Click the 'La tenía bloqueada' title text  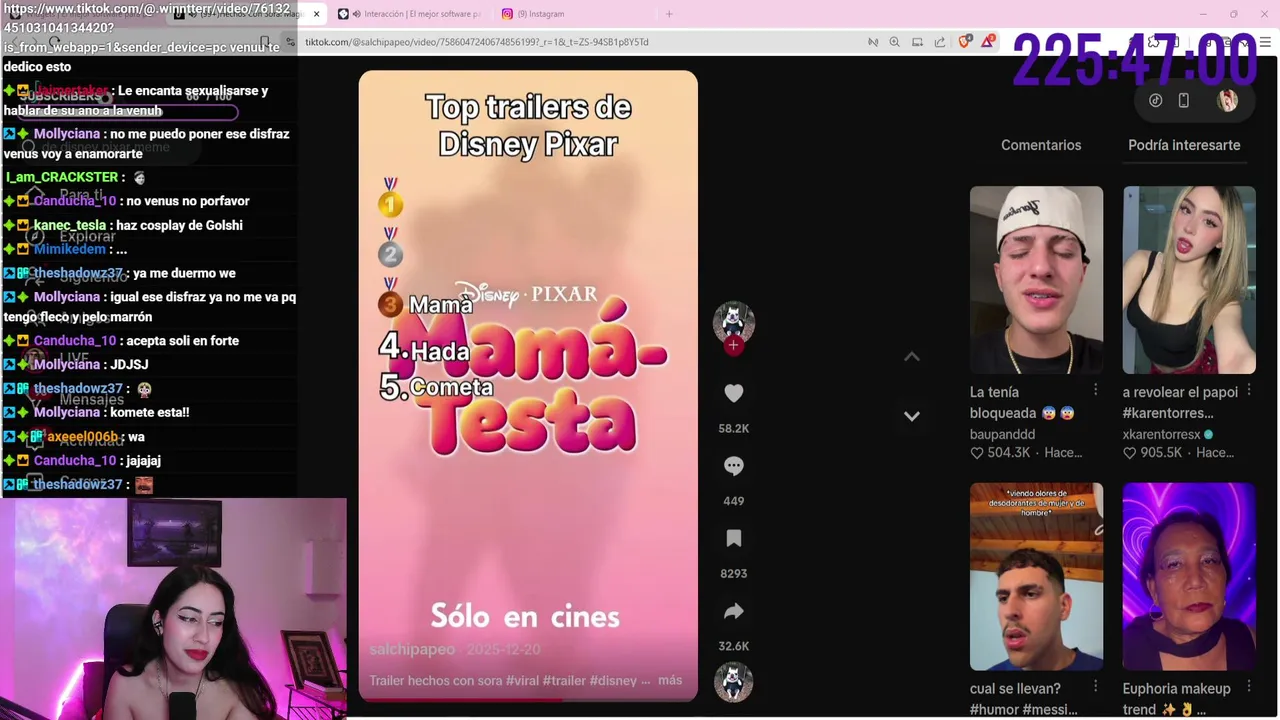pyautogui.click(x=1022, y=402)
